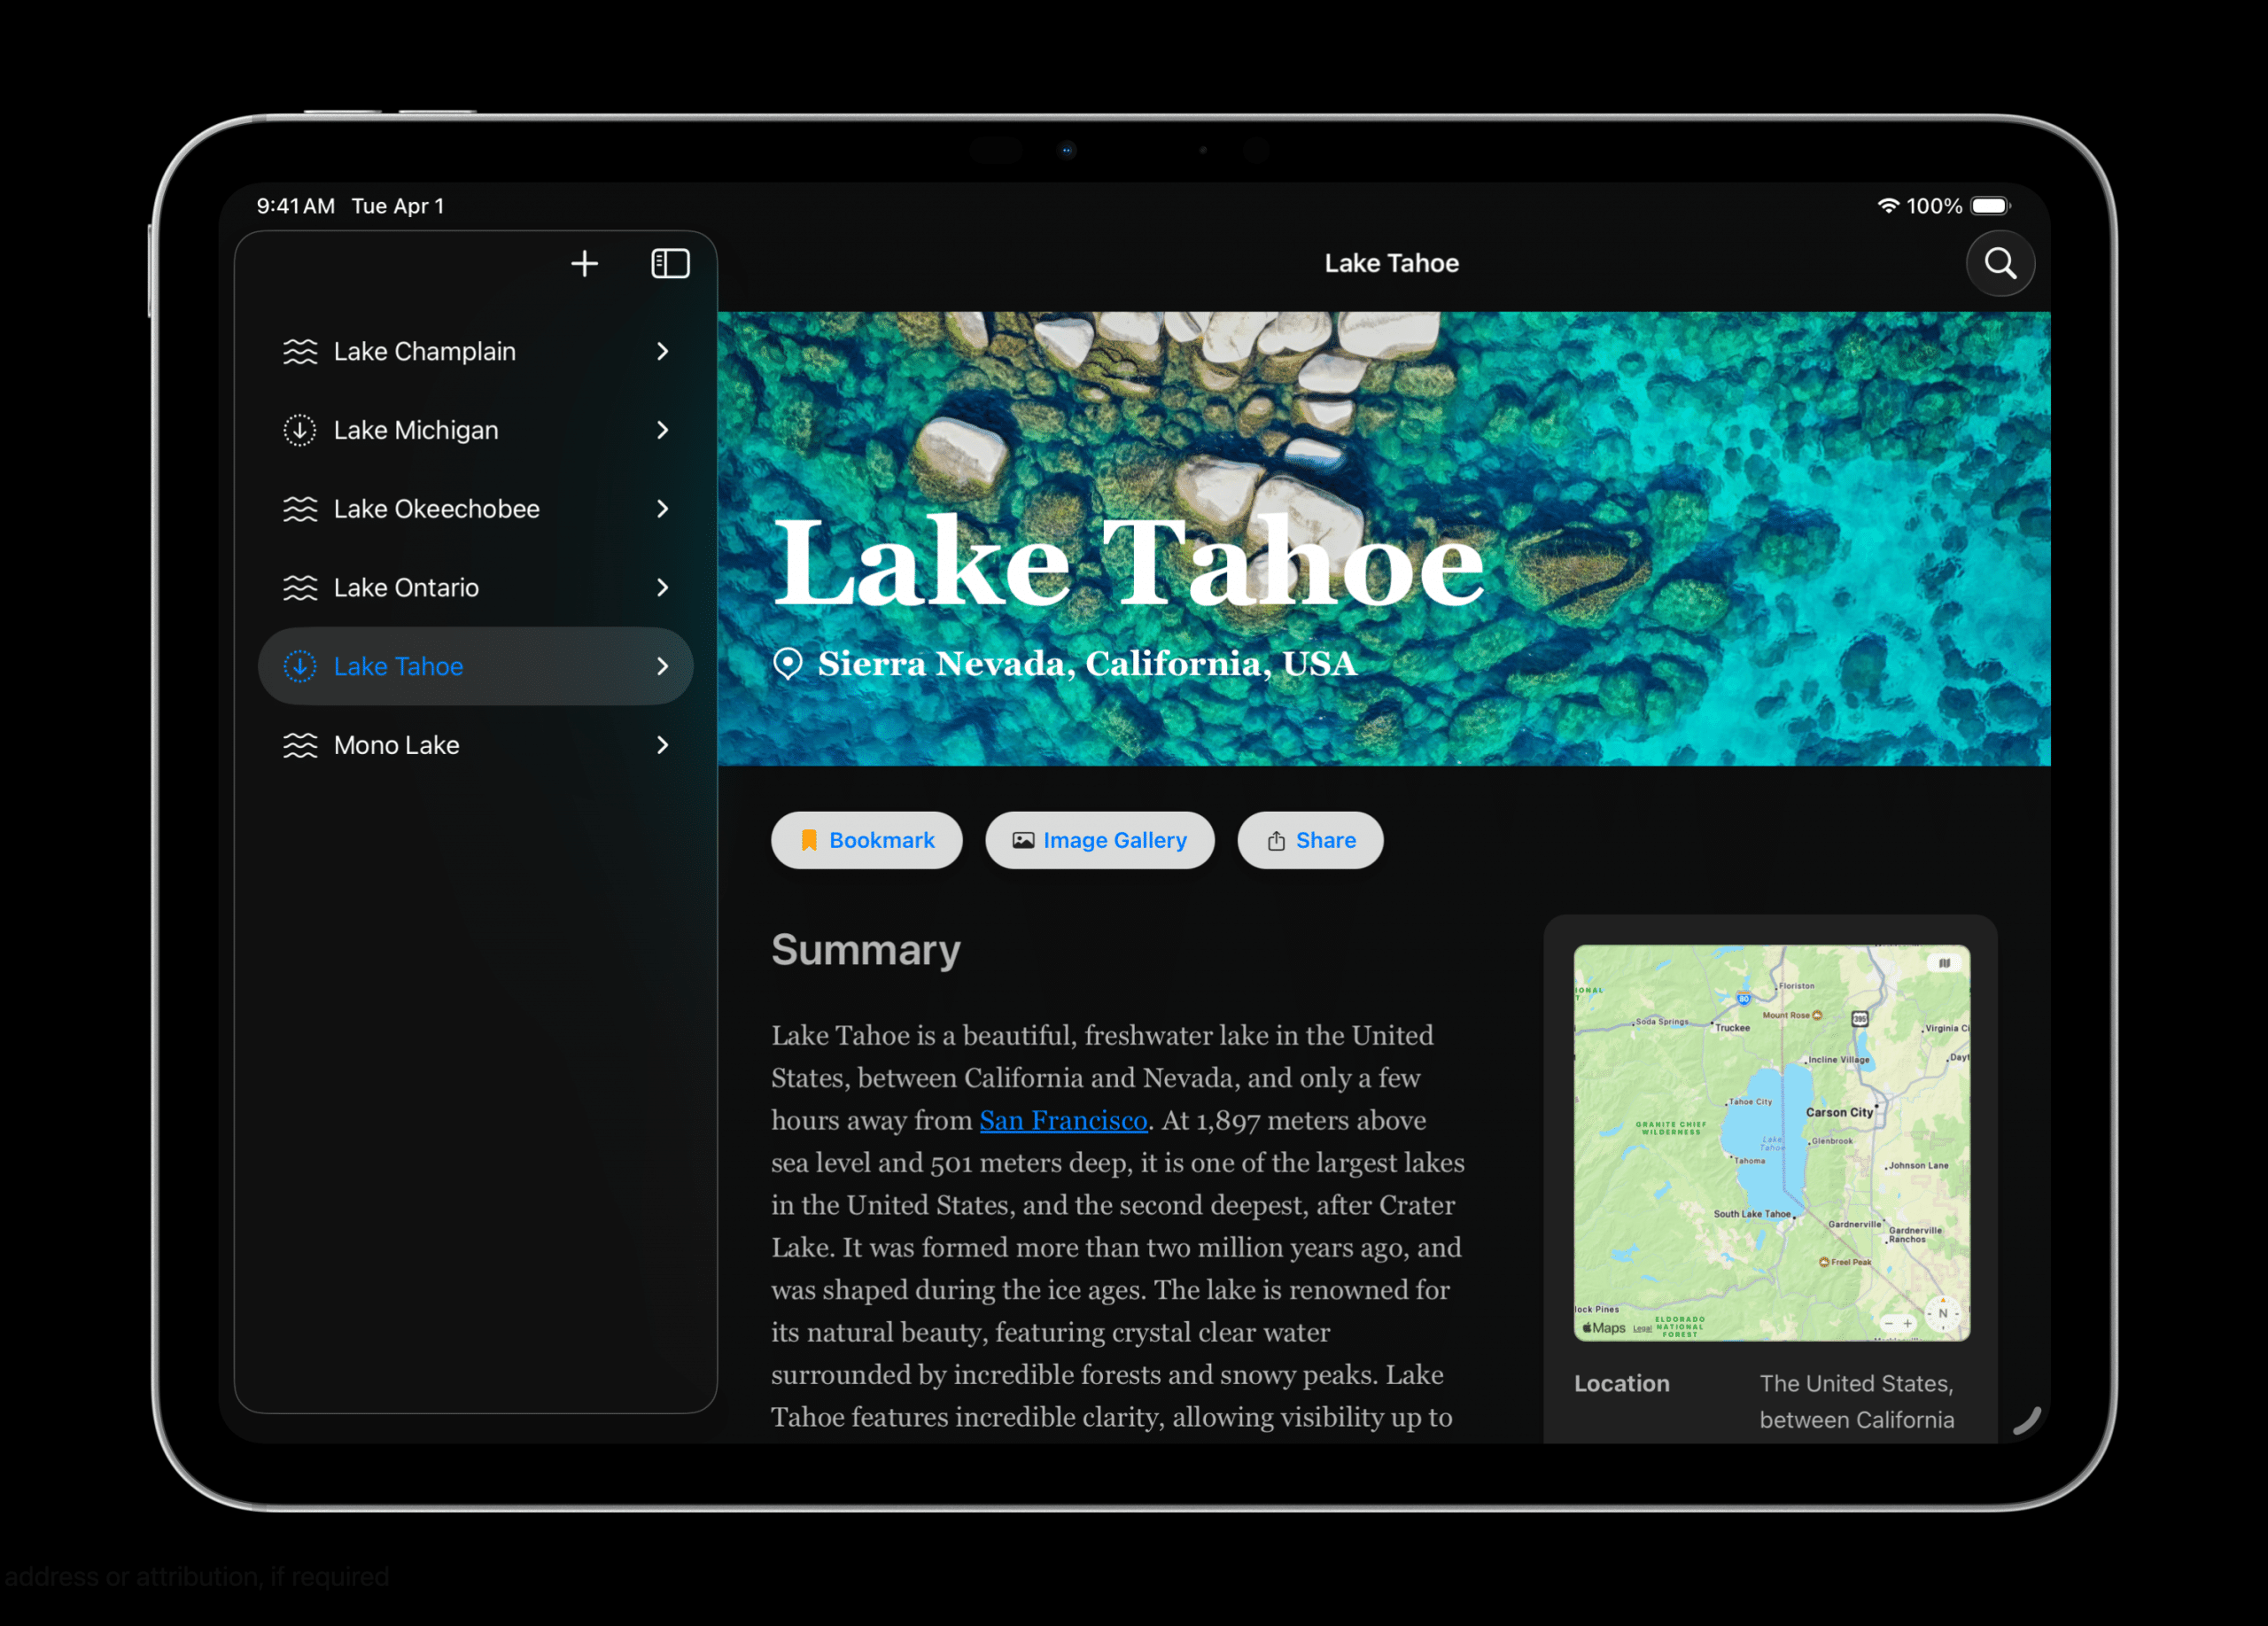Viewport: 2268px width, 1626px height.
Task: Open the Image Gallery
Action: (1099, 840)
